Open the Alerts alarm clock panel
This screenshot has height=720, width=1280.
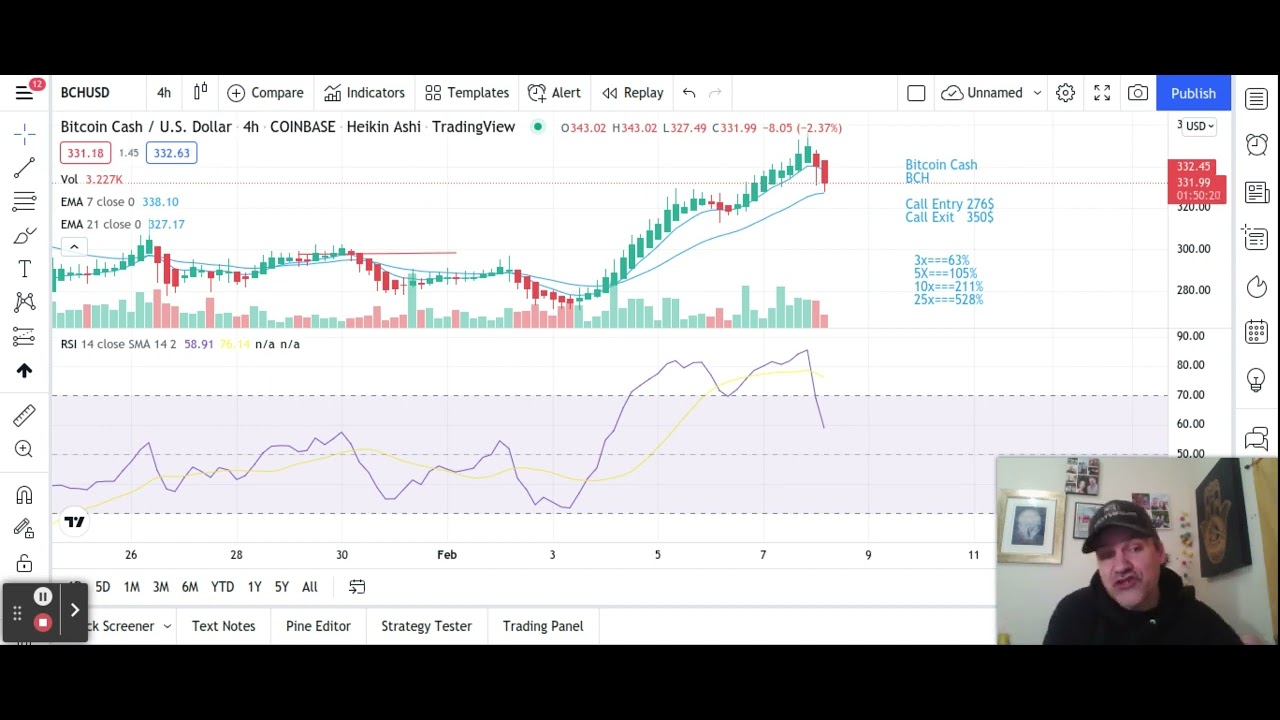[1256, 145]
